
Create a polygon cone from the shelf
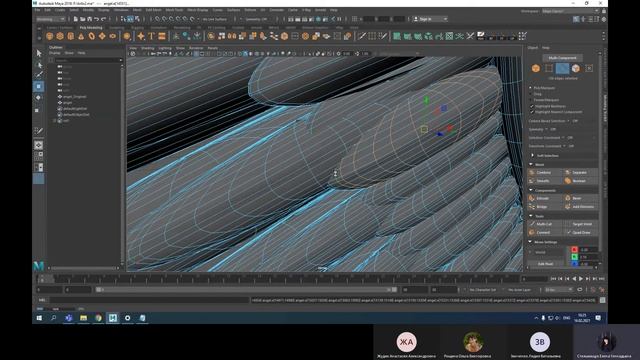pyautogui.click(x=81, y=36)
